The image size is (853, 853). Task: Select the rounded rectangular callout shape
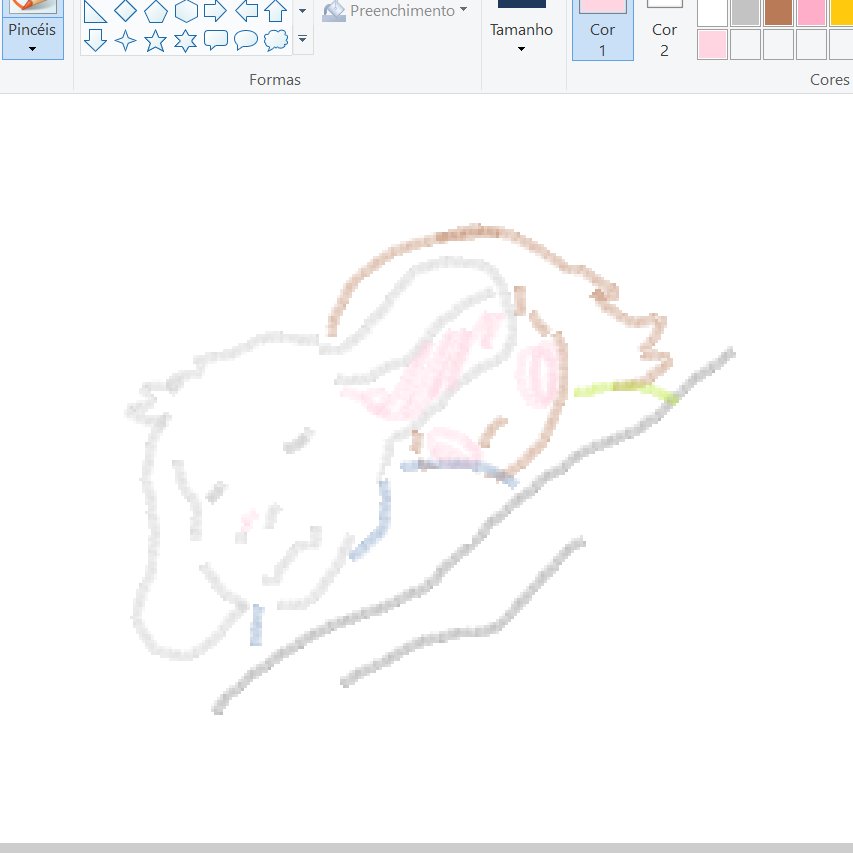pos(215,40)
